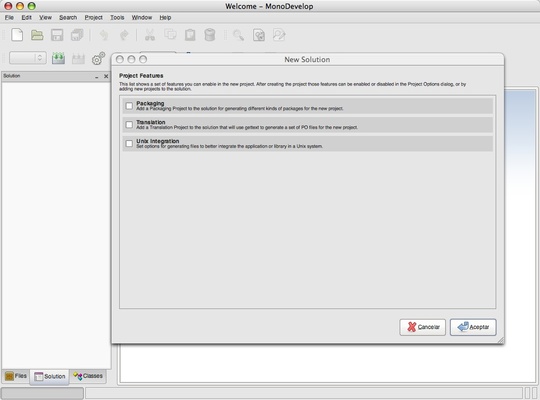Click the Paste clipboard icon
Screen dimensions: 540x400
pos(190,35)
